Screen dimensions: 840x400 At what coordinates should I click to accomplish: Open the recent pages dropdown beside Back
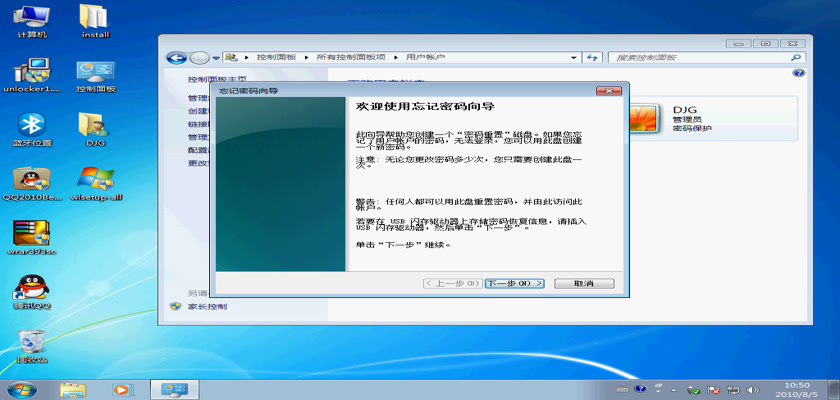(217, 58)
